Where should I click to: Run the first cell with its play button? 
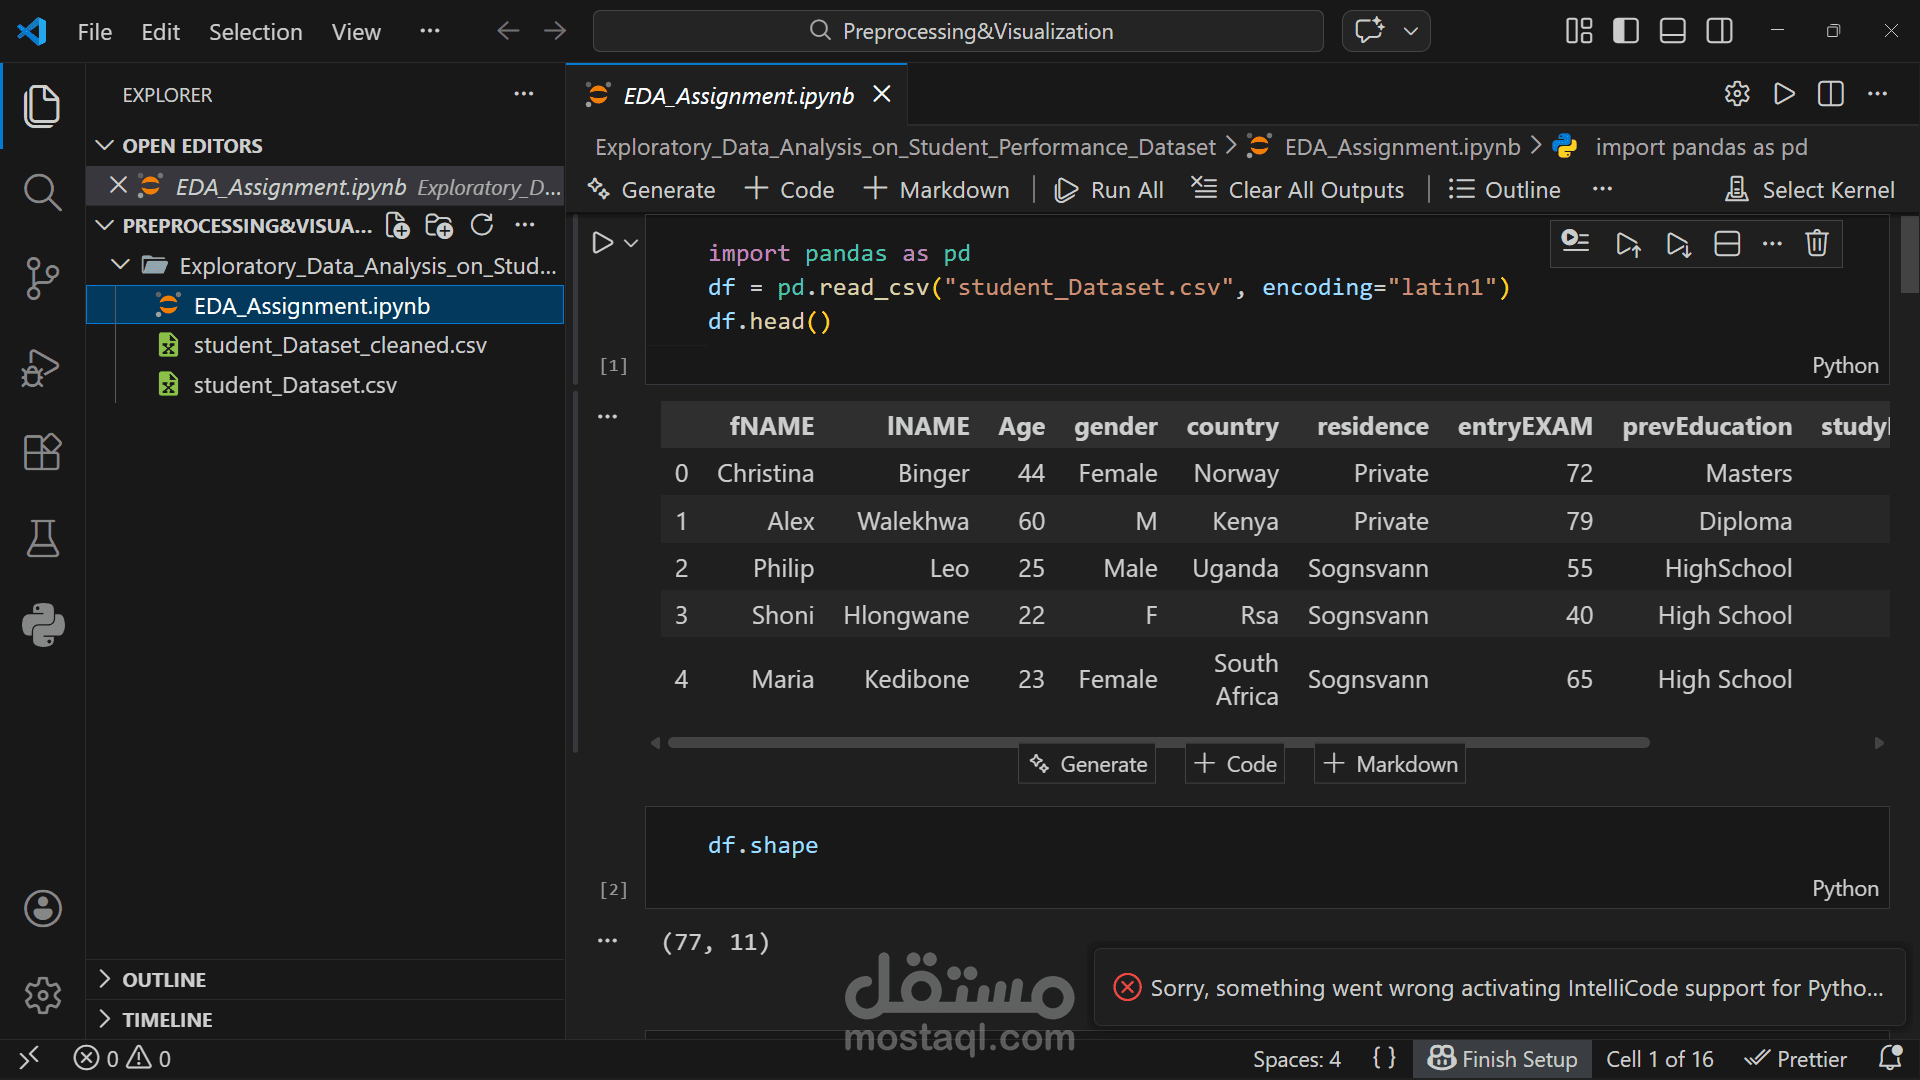(601, 242)
